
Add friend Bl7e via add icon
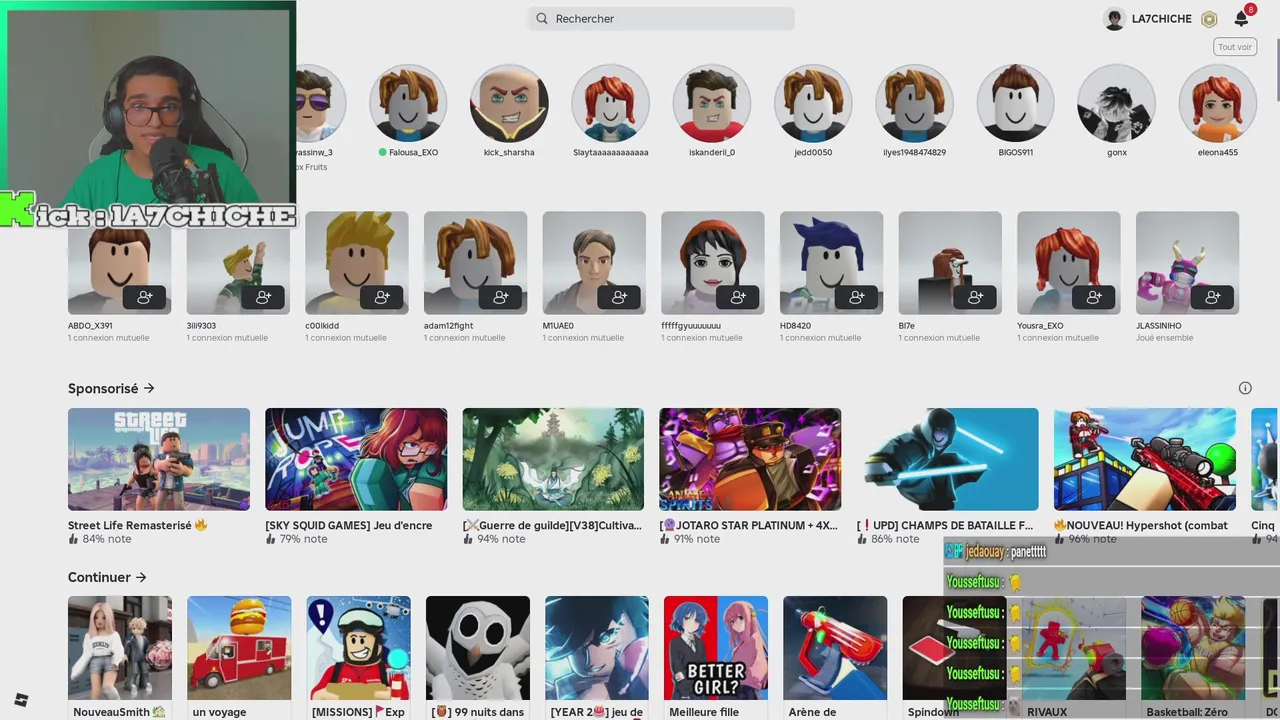click(x=976, y=297)
